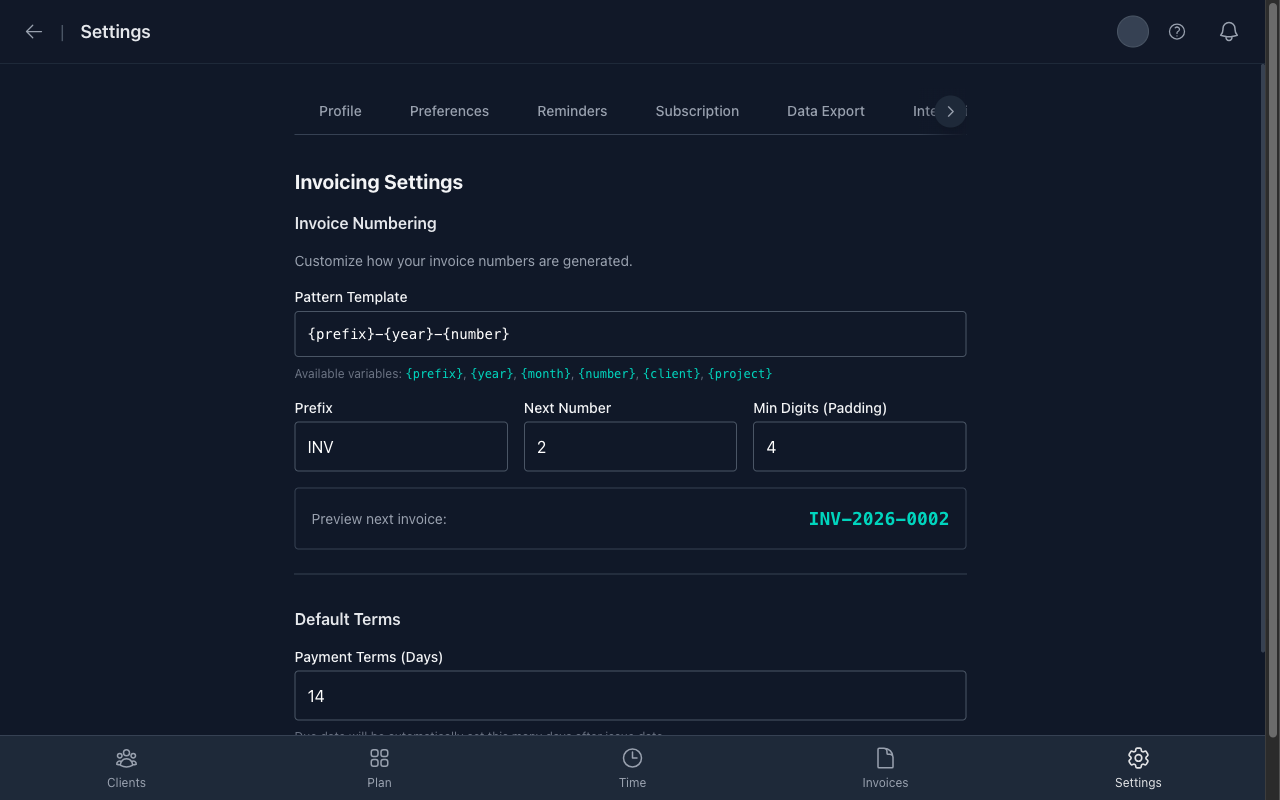1280x800 pixels.
Task: Navigate back with the arrow icon
Action: point(33,31)
